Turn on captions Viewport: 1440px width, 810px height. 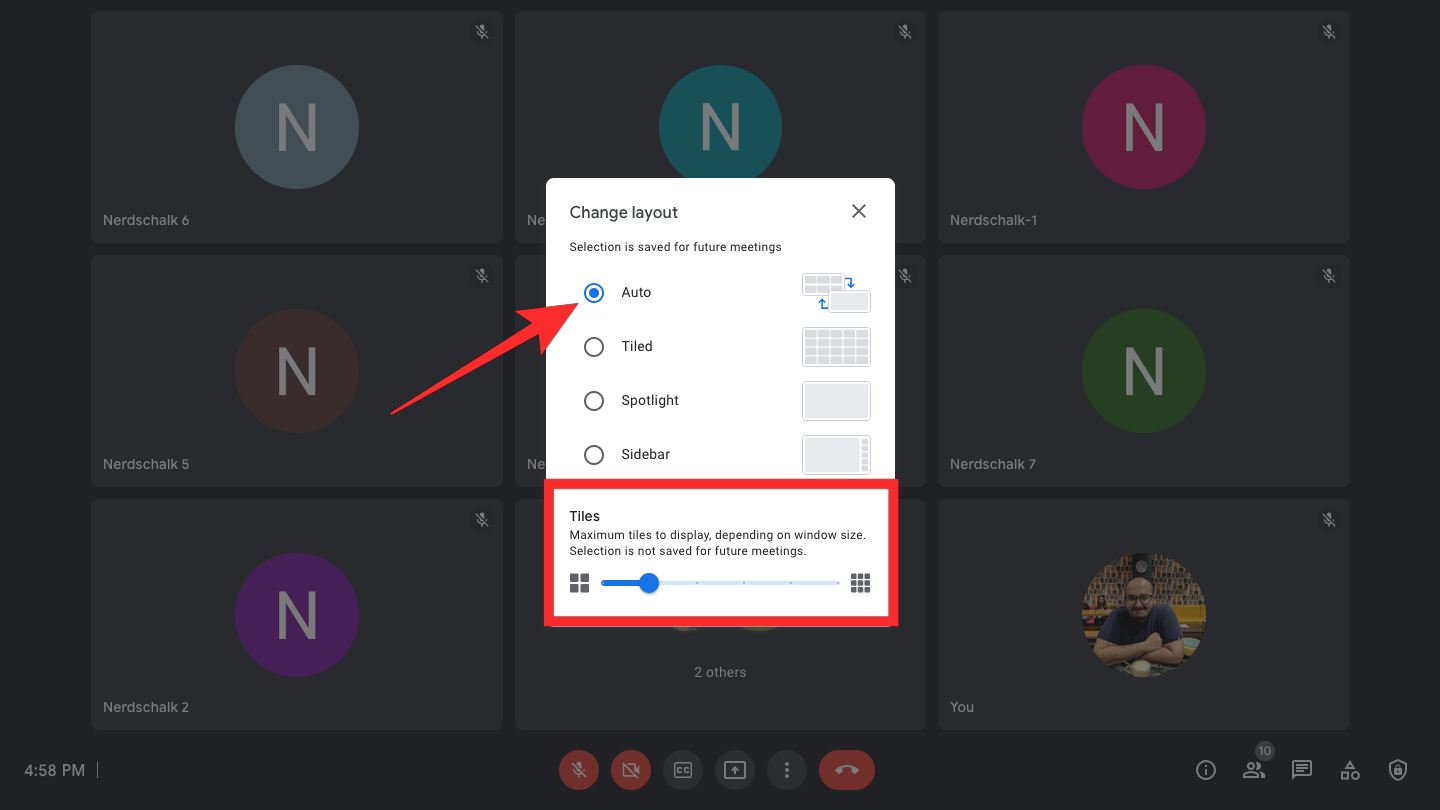click(682, 770)
